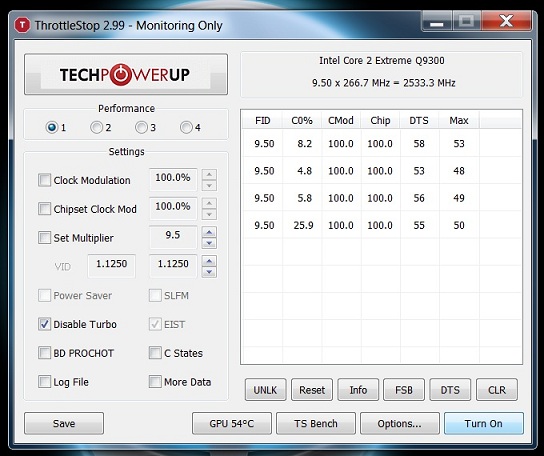The image size is (544, 456).
Task: Check the More Data checkbox
Action: tap(155, 382)
